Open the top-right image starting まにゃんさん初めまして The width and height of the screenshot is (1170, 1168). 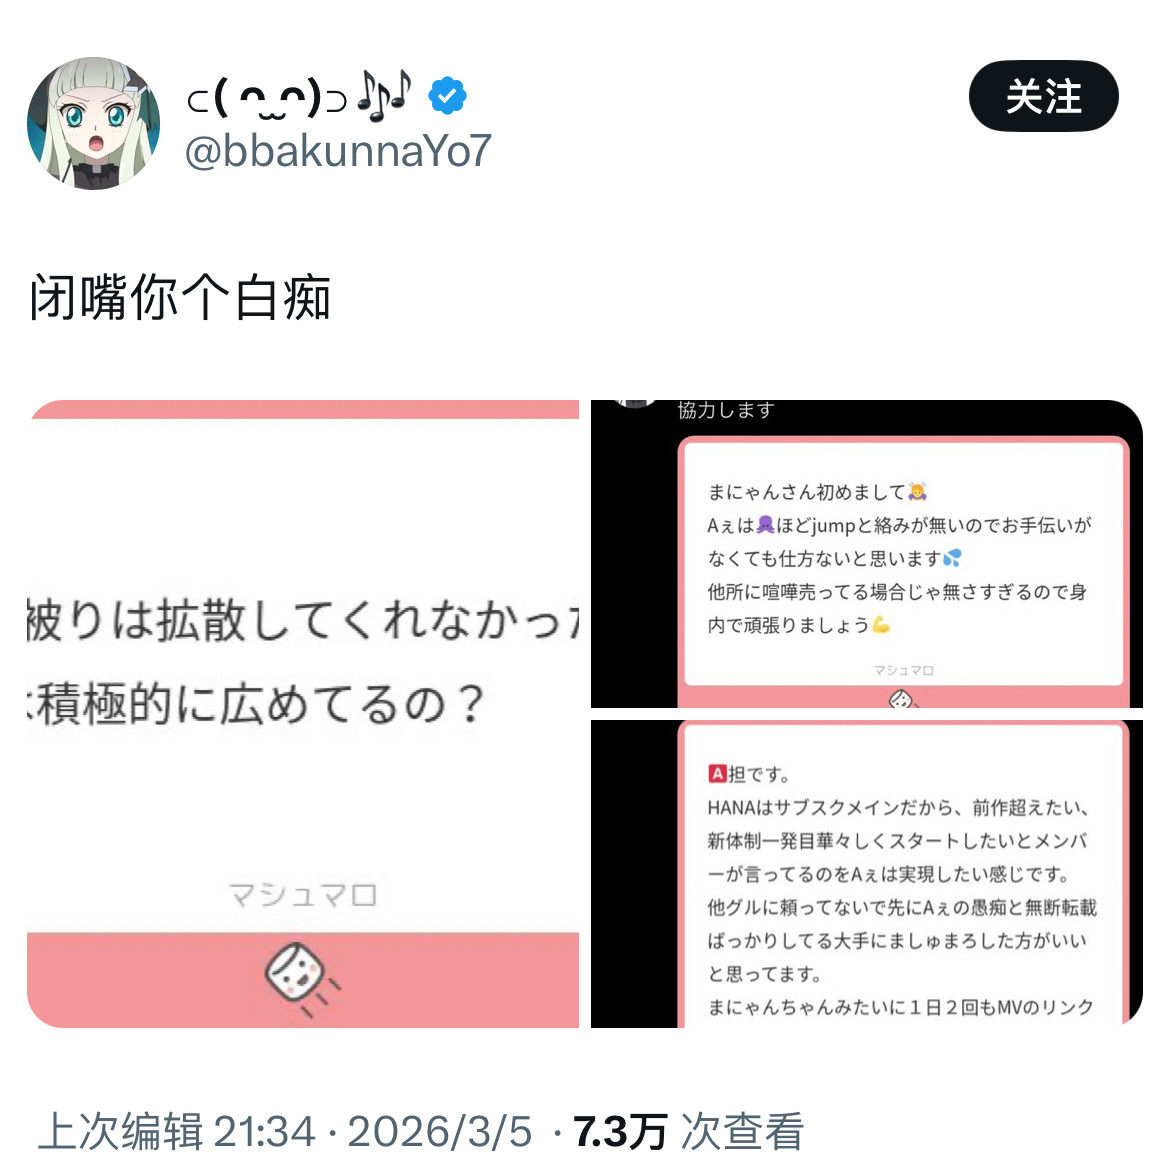click(x=867, y=554)
